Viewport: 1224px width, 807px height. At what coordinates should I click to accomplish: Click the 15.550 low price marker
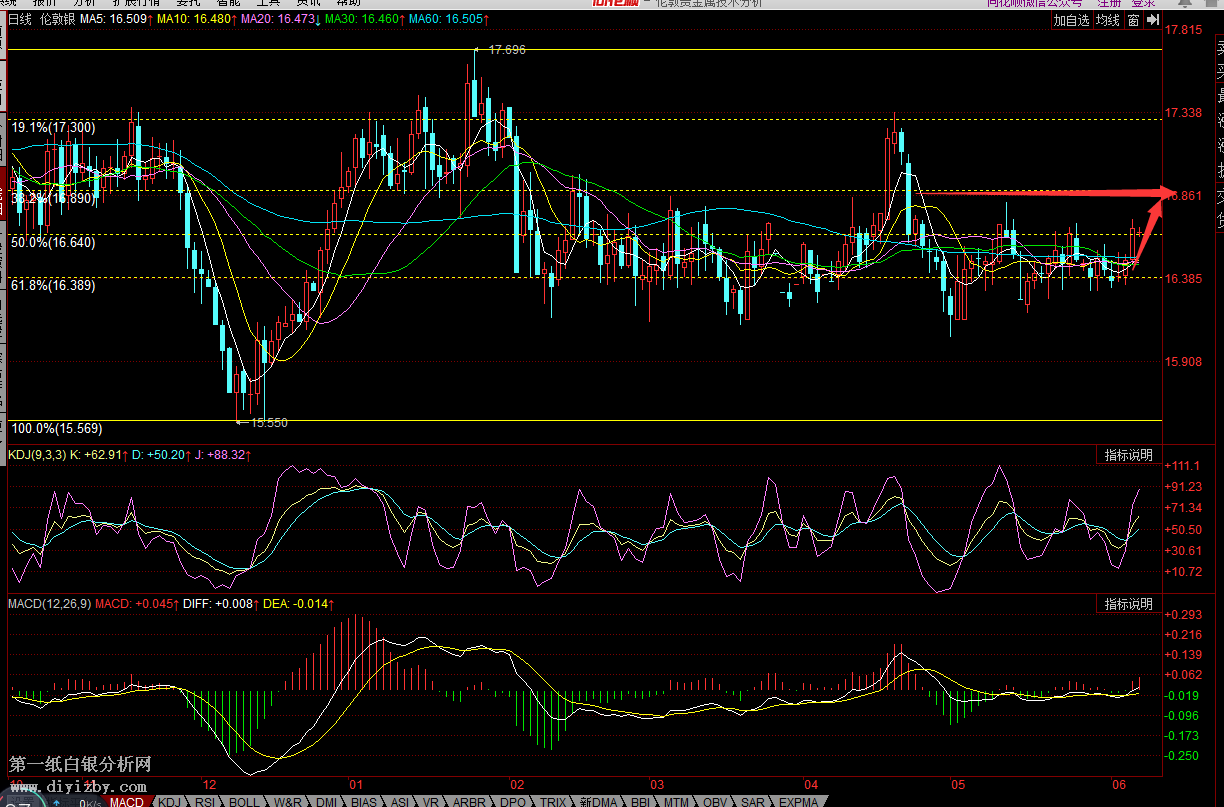268,423
